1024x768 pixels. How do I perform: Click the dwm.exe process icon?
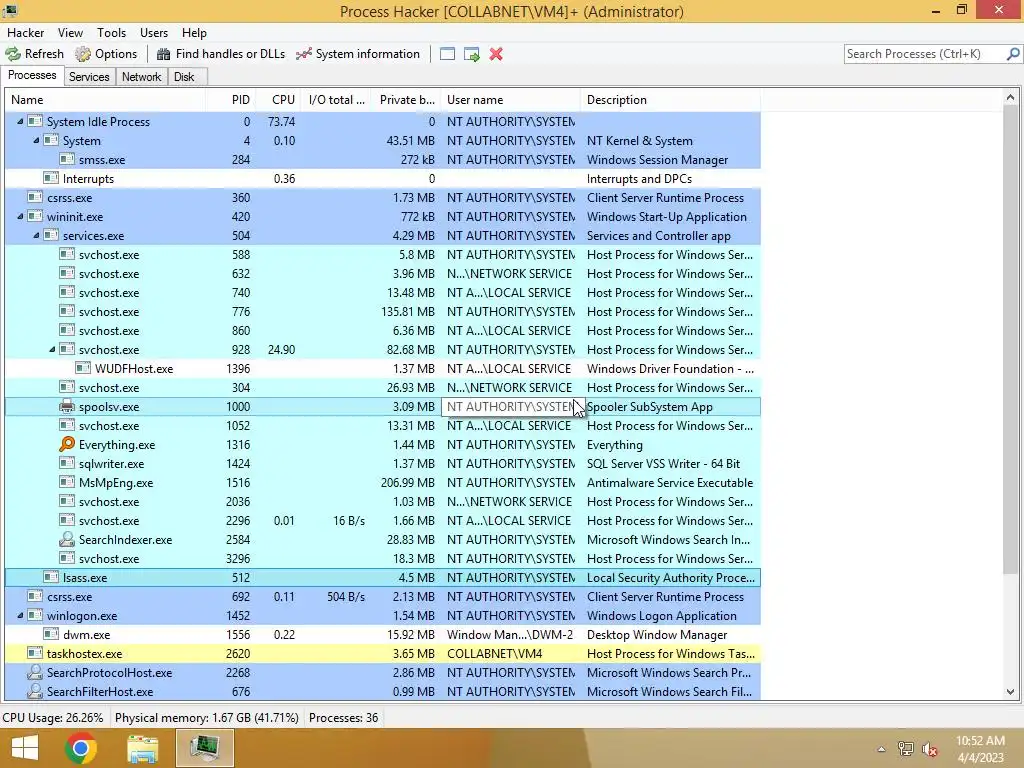click(x=51, y=634)
